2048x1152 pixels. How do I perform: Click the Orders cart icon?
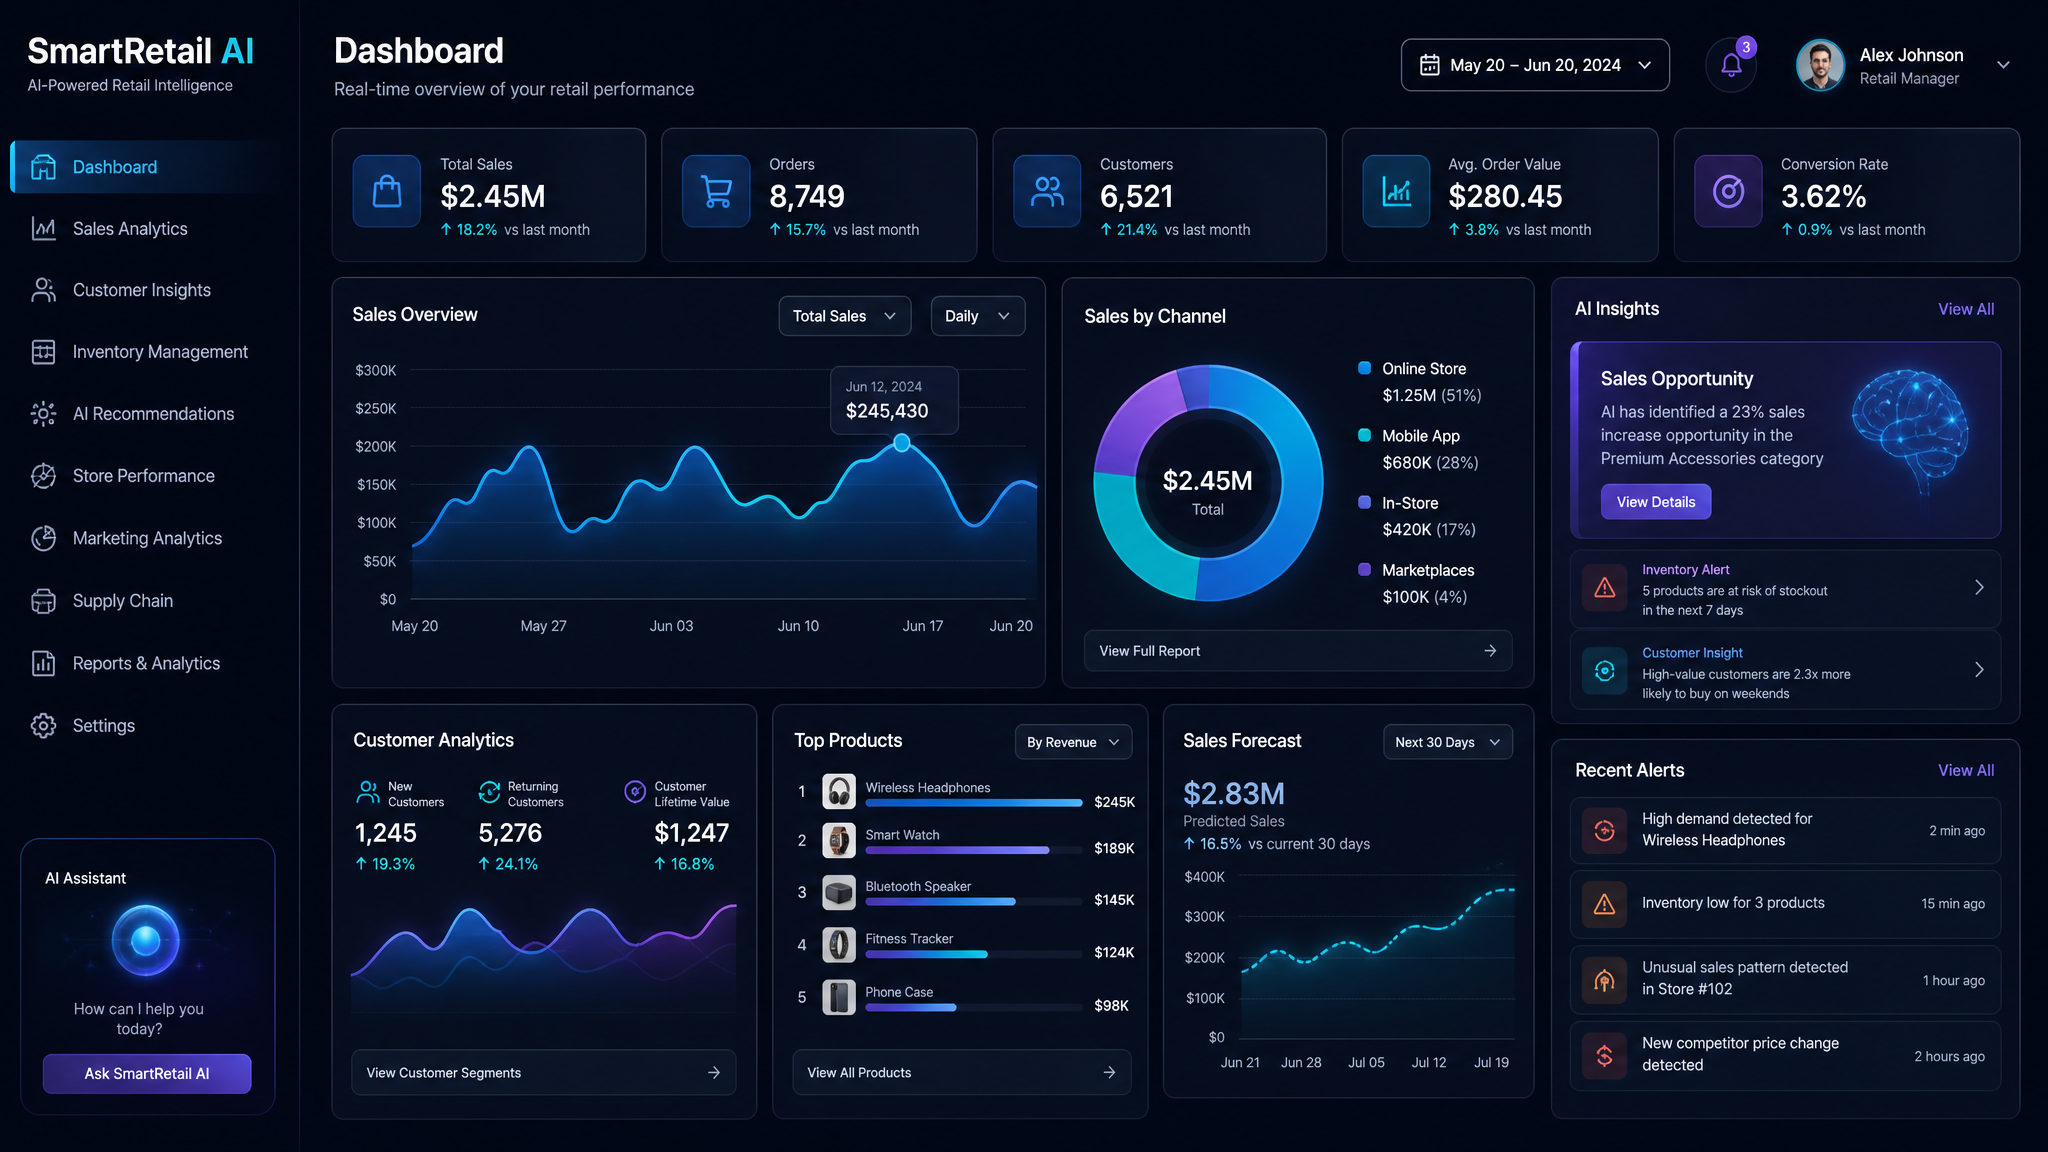[x=716, y=191]
